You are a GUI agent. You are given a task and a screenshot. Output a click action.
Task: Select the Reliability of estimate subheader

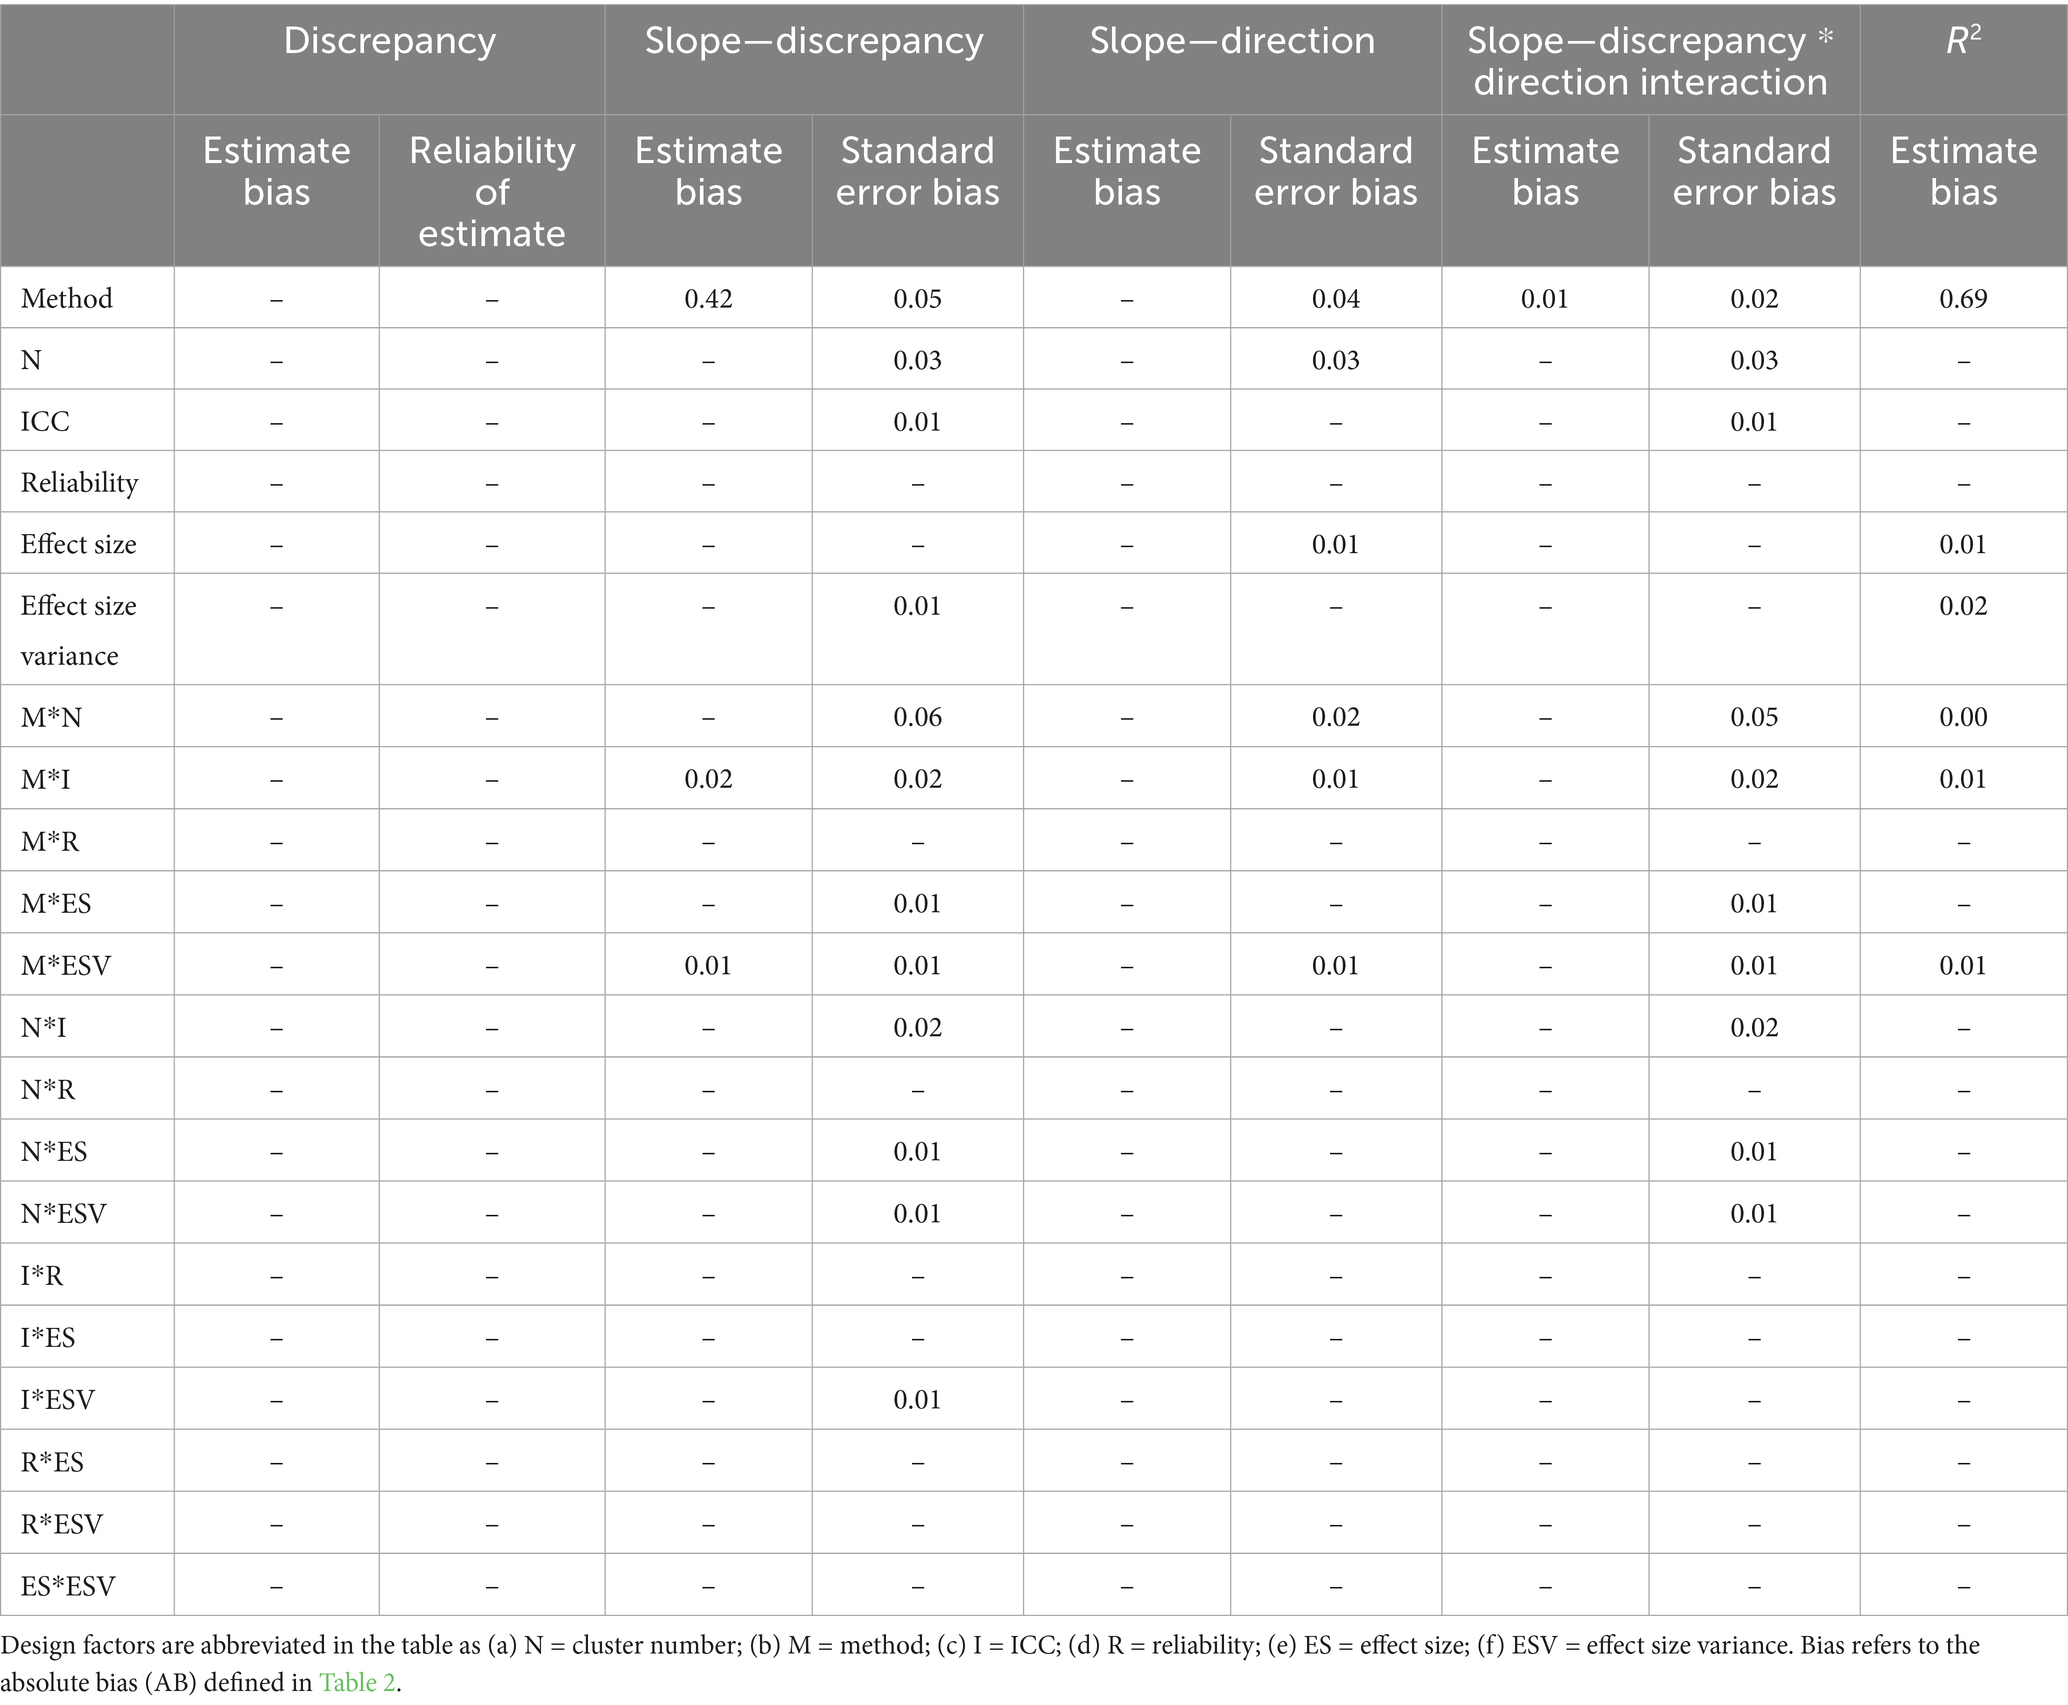pos(492,191)
